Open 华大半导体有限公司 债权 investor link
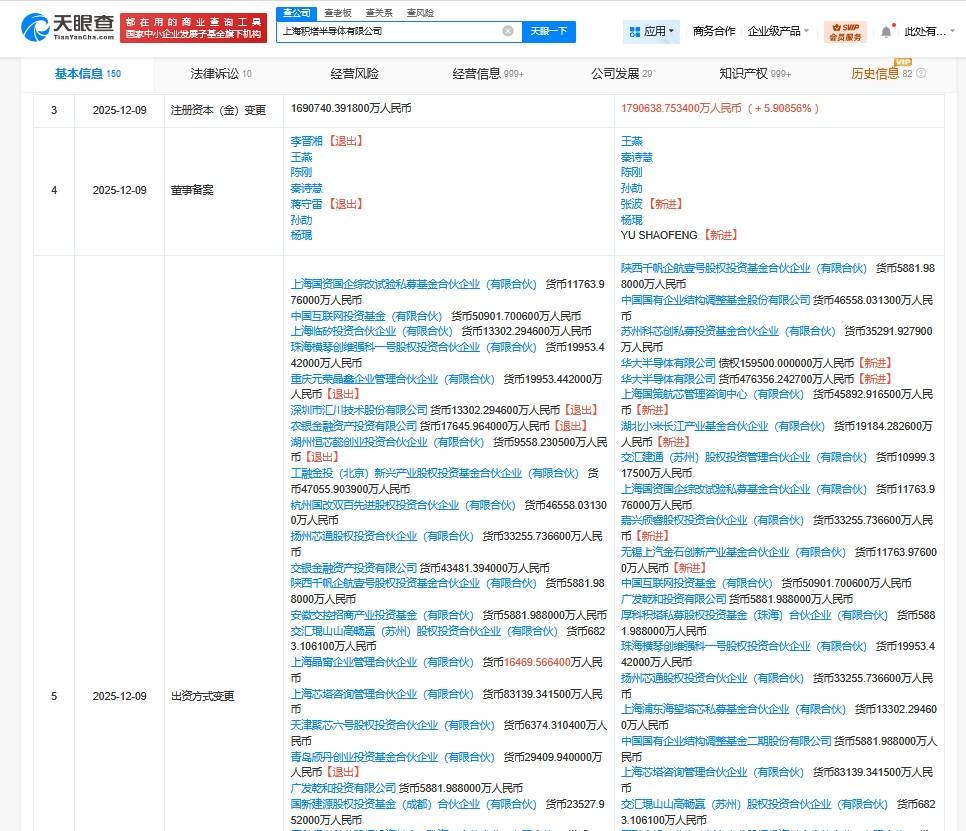 point(668,363)
